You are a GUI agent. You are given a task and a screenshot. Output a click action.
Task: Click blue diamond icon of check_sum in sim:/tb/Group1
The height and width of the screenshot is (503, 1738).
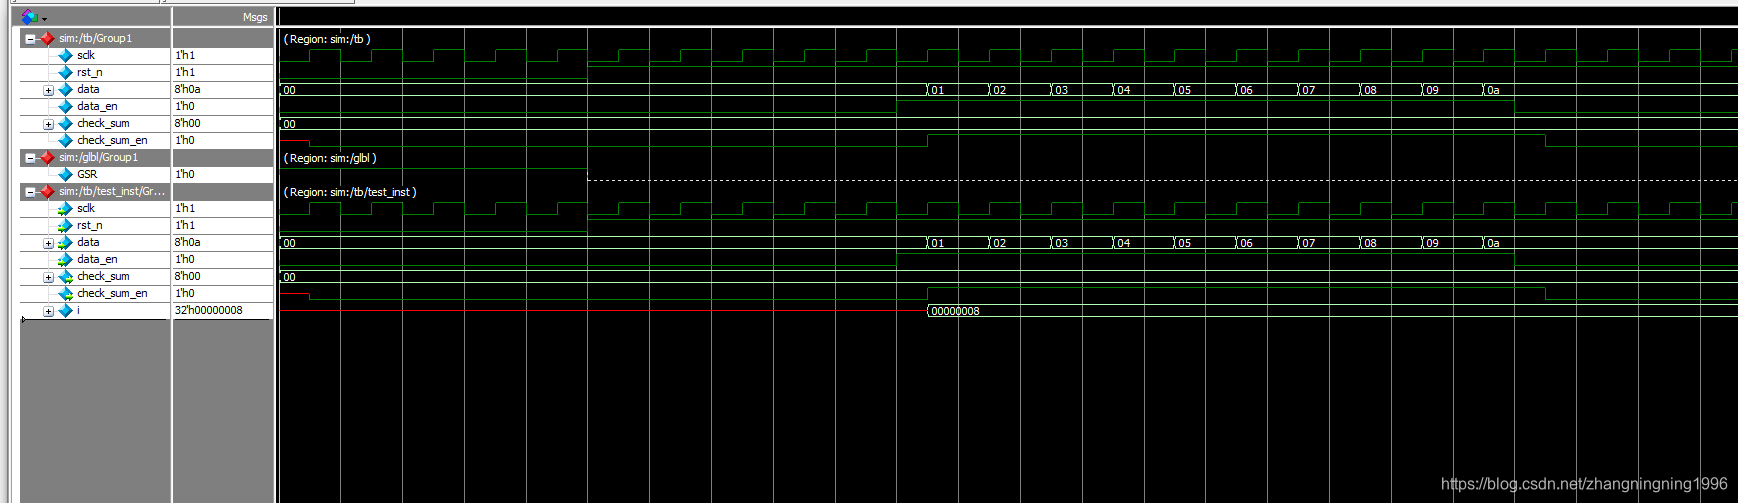pyautogui.click(x=66, y=124)
